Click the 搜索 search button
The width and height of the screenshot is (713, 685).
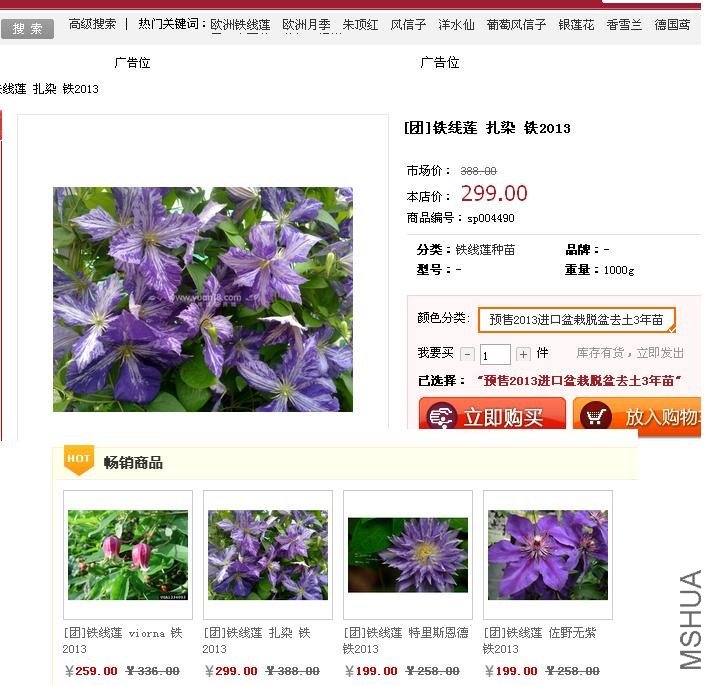[x=27, y=28]
